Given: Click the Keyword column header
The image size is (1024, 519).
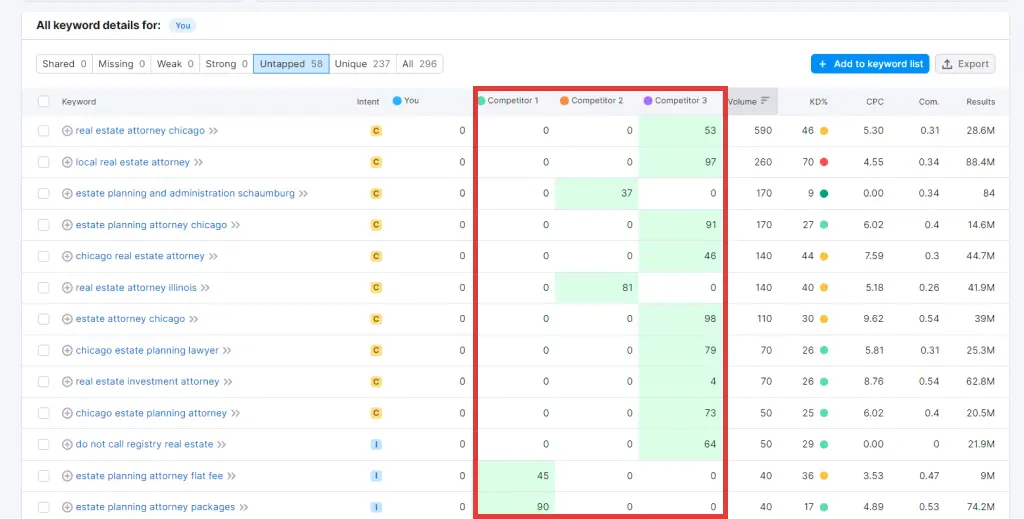Looking at the screenshot, I should [x=79, y=101].
